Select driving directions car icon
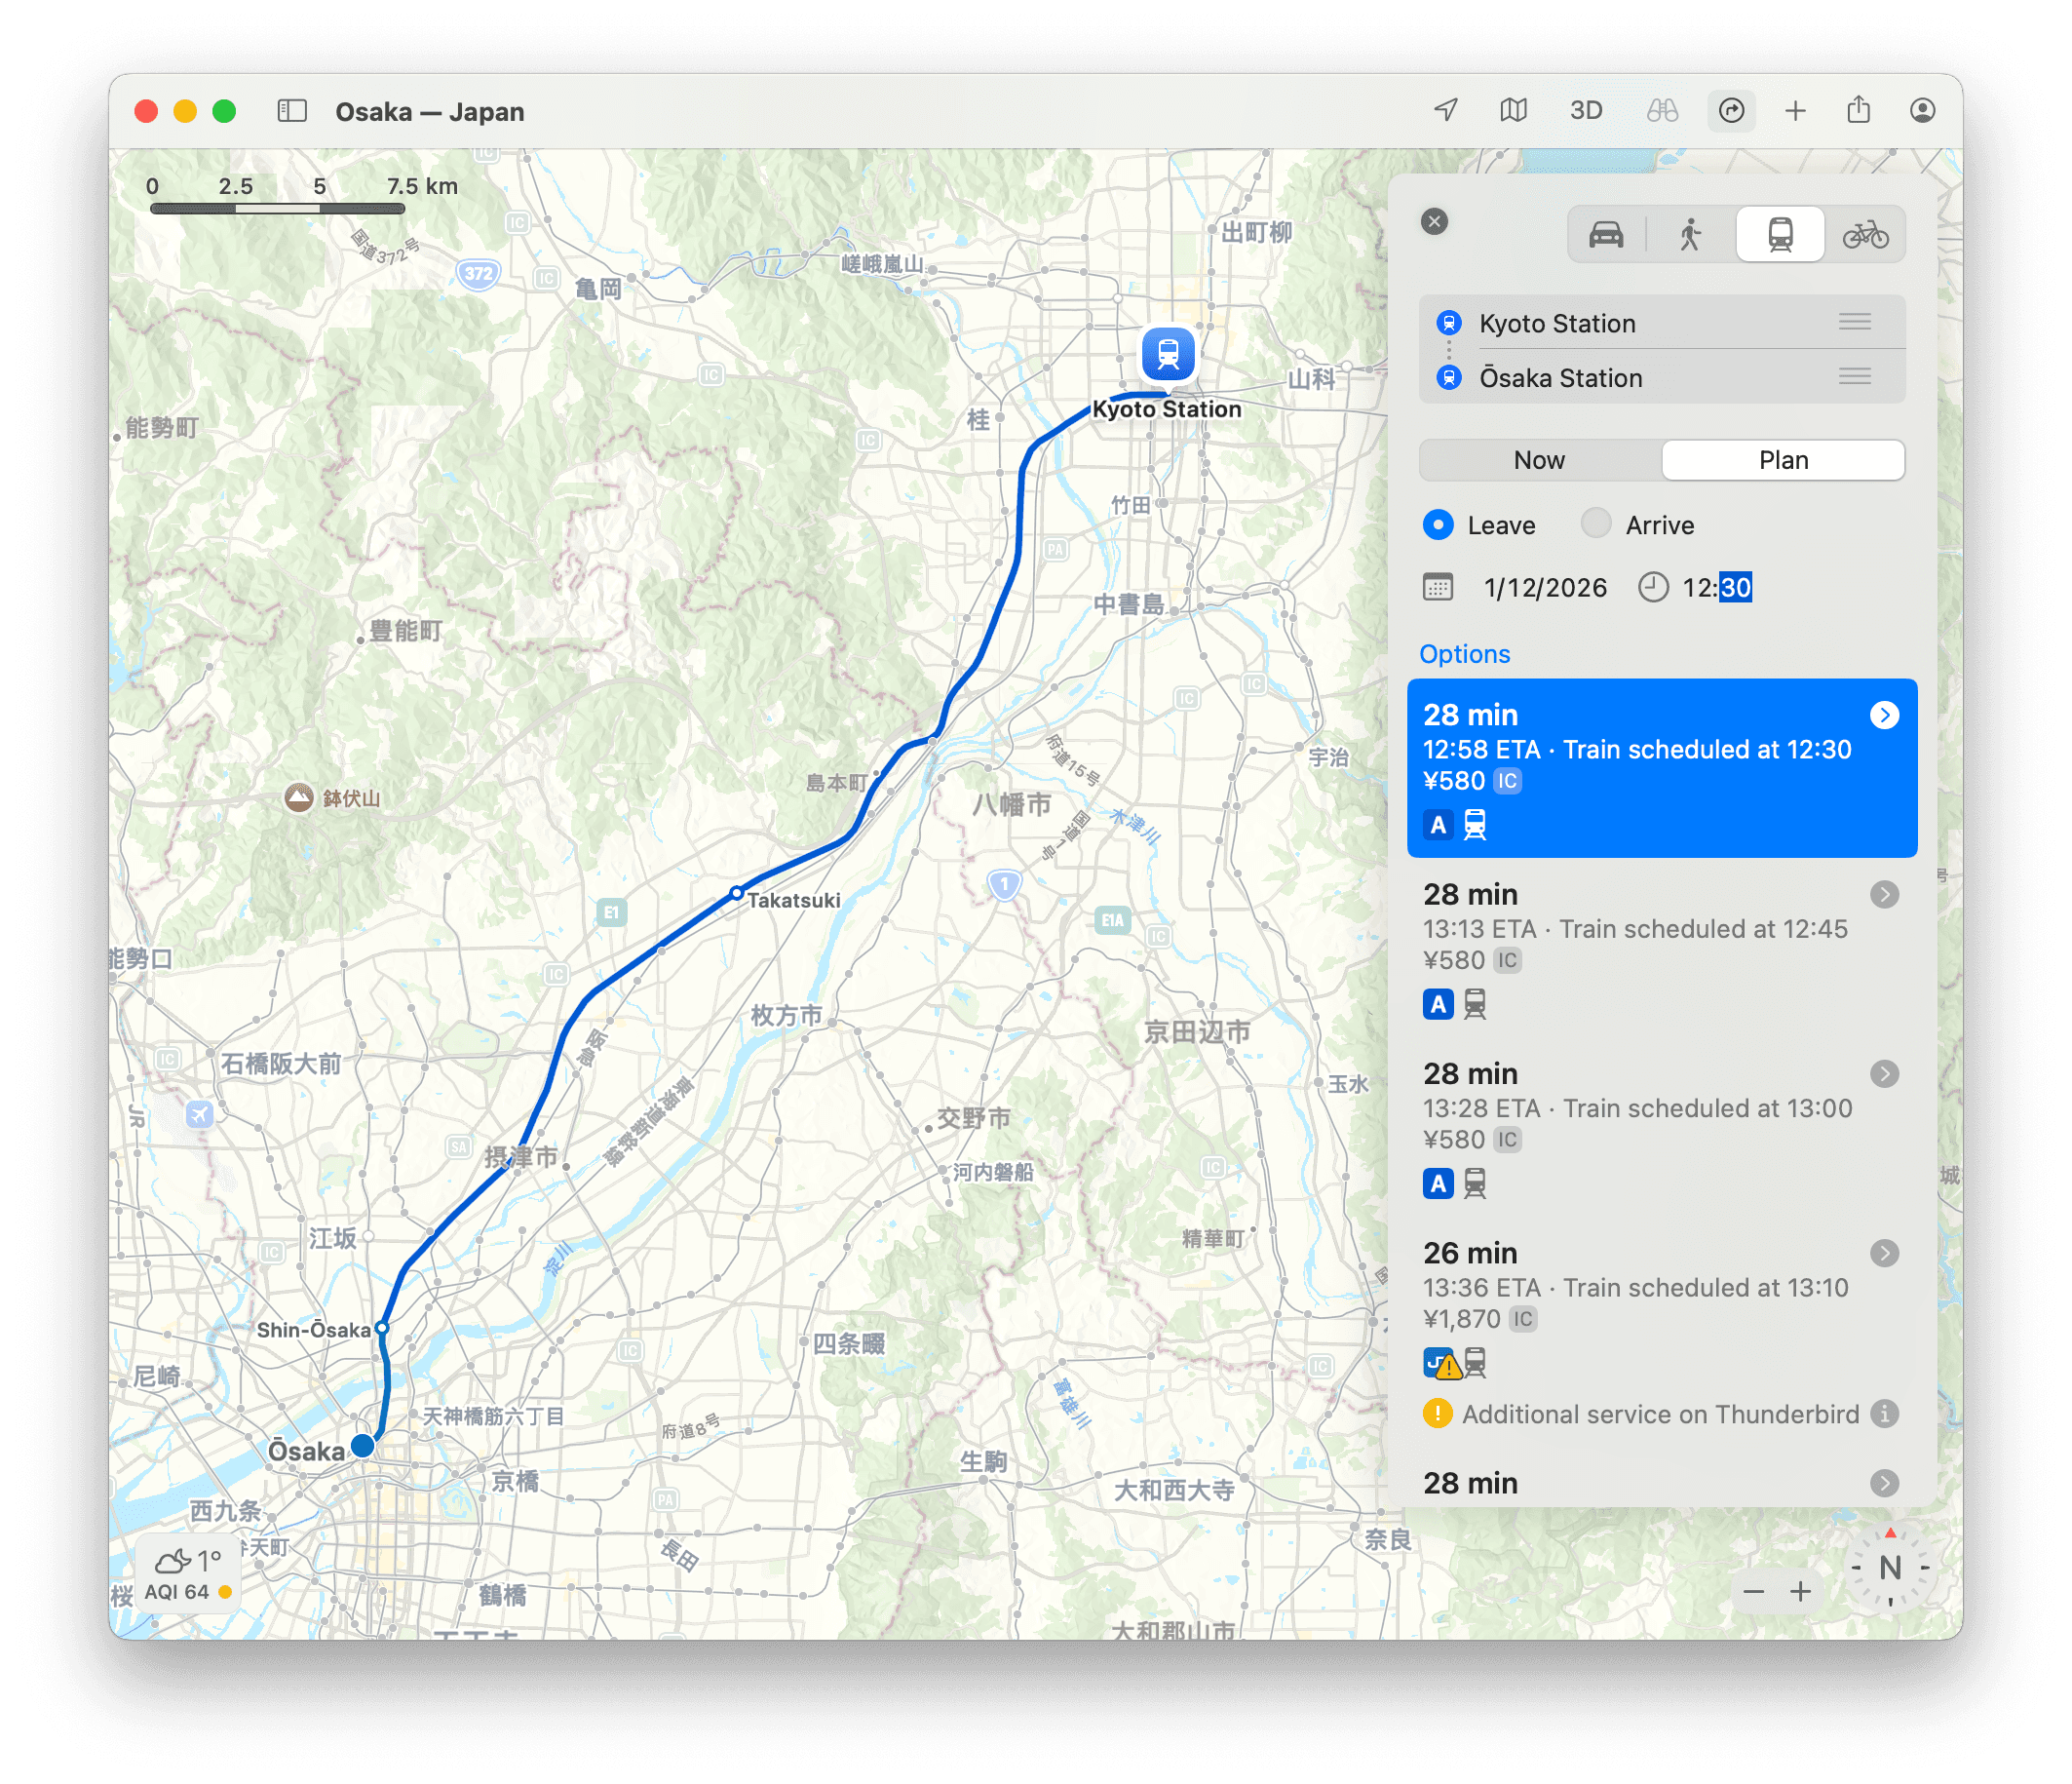 click(1606, 235)
